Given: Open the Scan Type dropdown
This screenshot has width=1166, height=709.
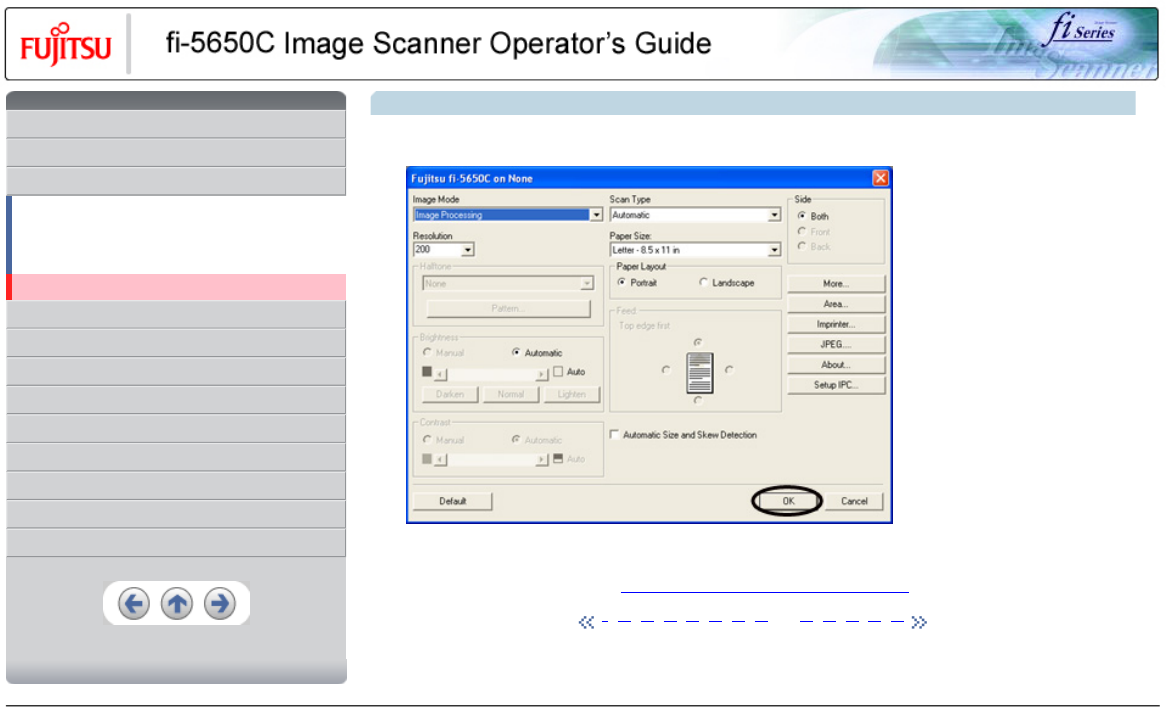Looking at the screenshot, I should 774,215.
